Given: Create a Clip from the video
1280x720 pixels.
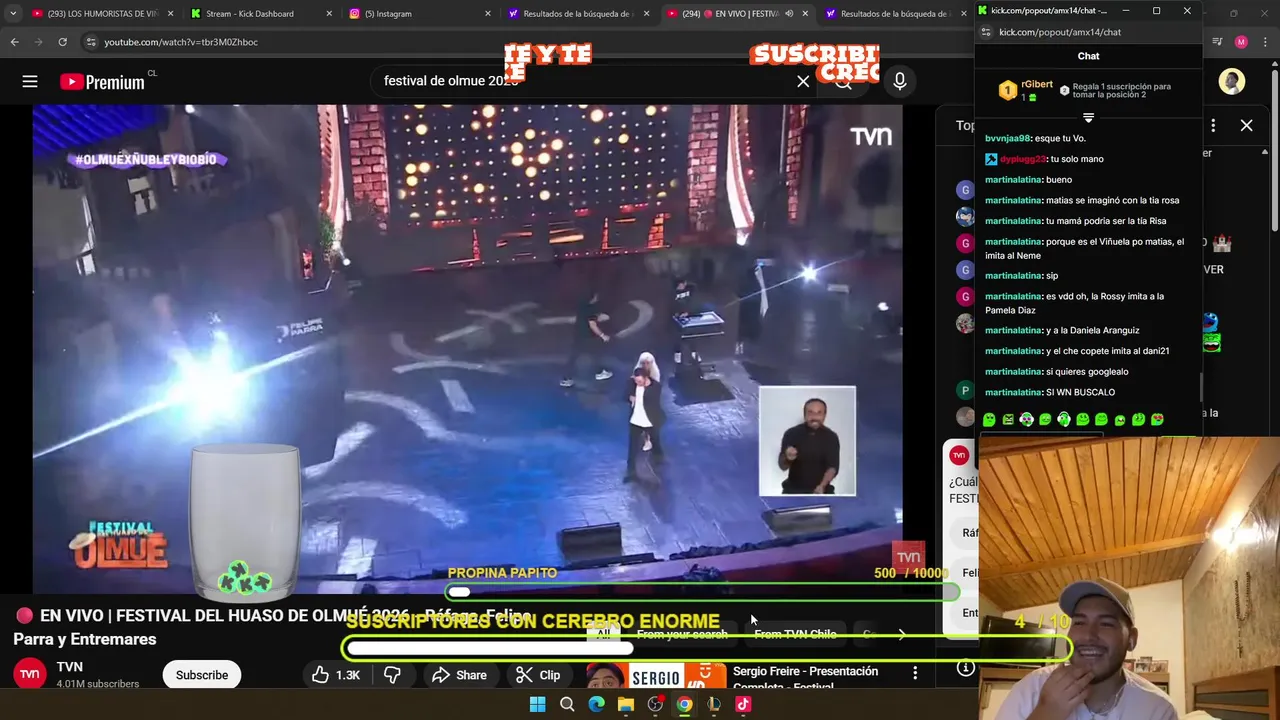Looking at the screenshot, I should point(538,675).
